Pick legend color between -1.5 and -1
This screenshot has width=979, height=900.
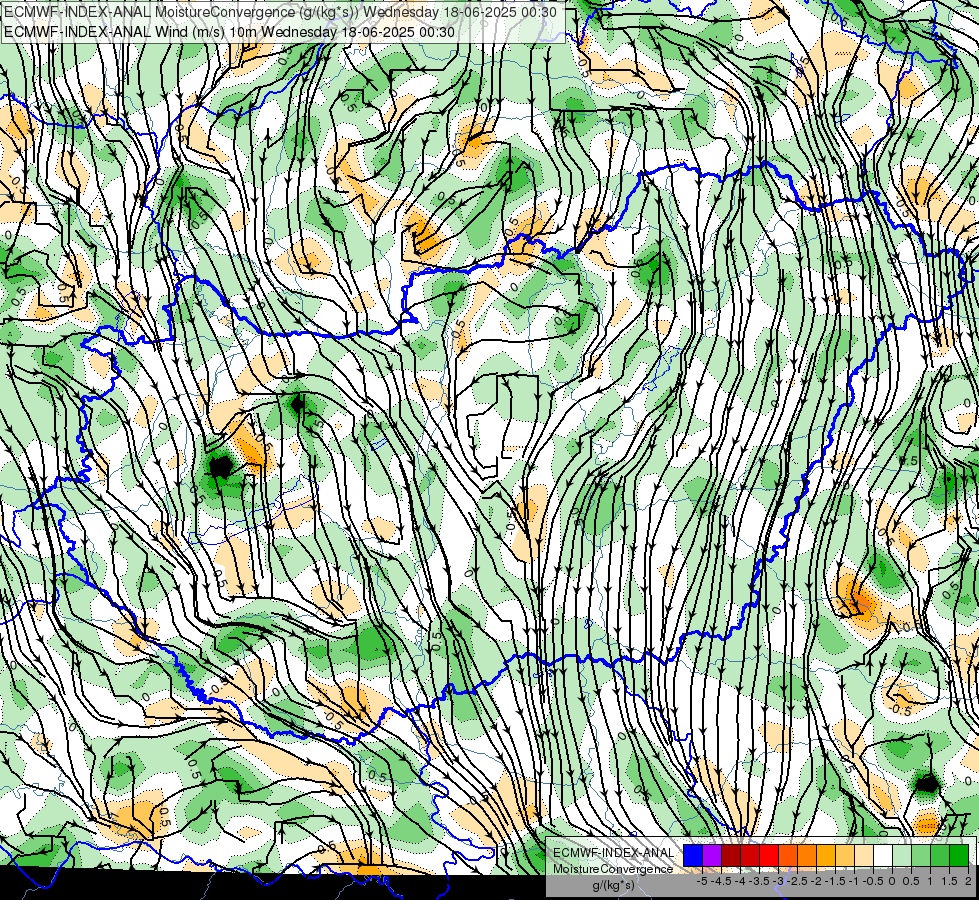[x=845, y=855]
